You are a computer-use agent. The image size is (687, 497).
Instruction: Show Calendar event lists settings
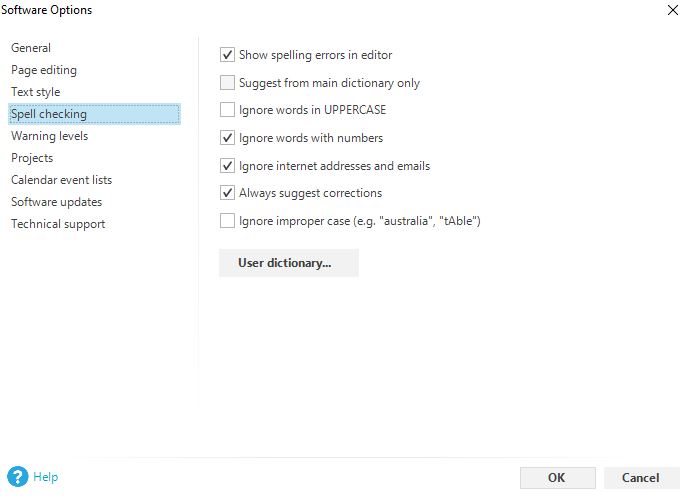61,180
